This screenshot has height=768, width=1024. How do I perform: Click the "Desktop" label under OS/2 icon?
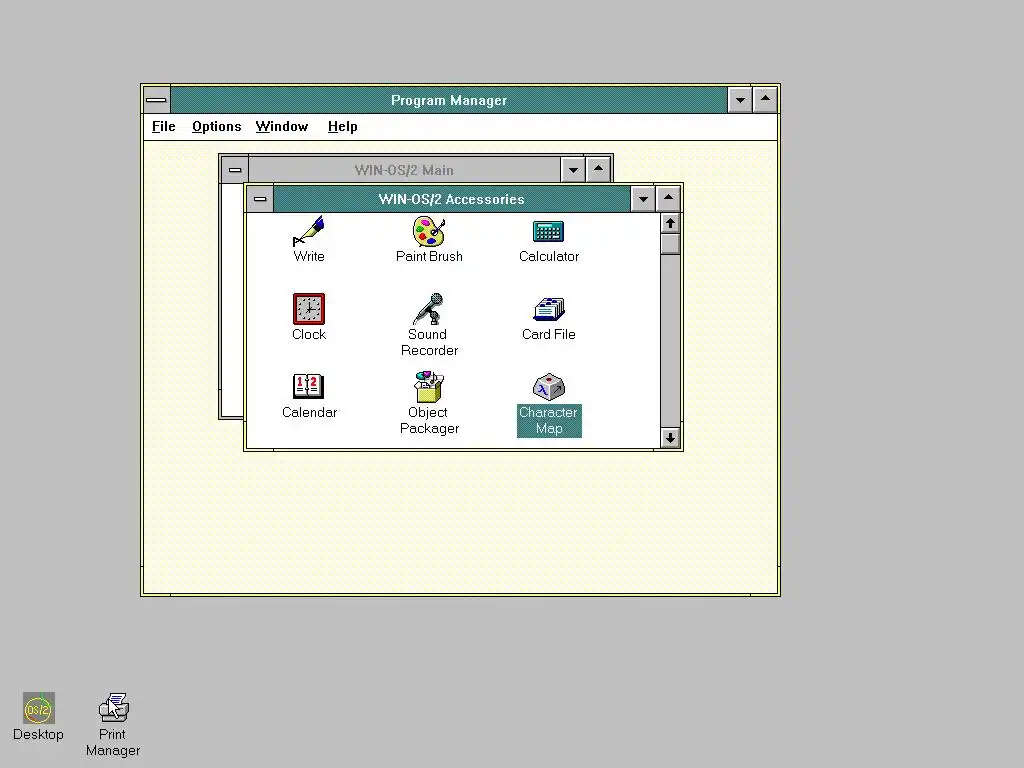(39, 735)
